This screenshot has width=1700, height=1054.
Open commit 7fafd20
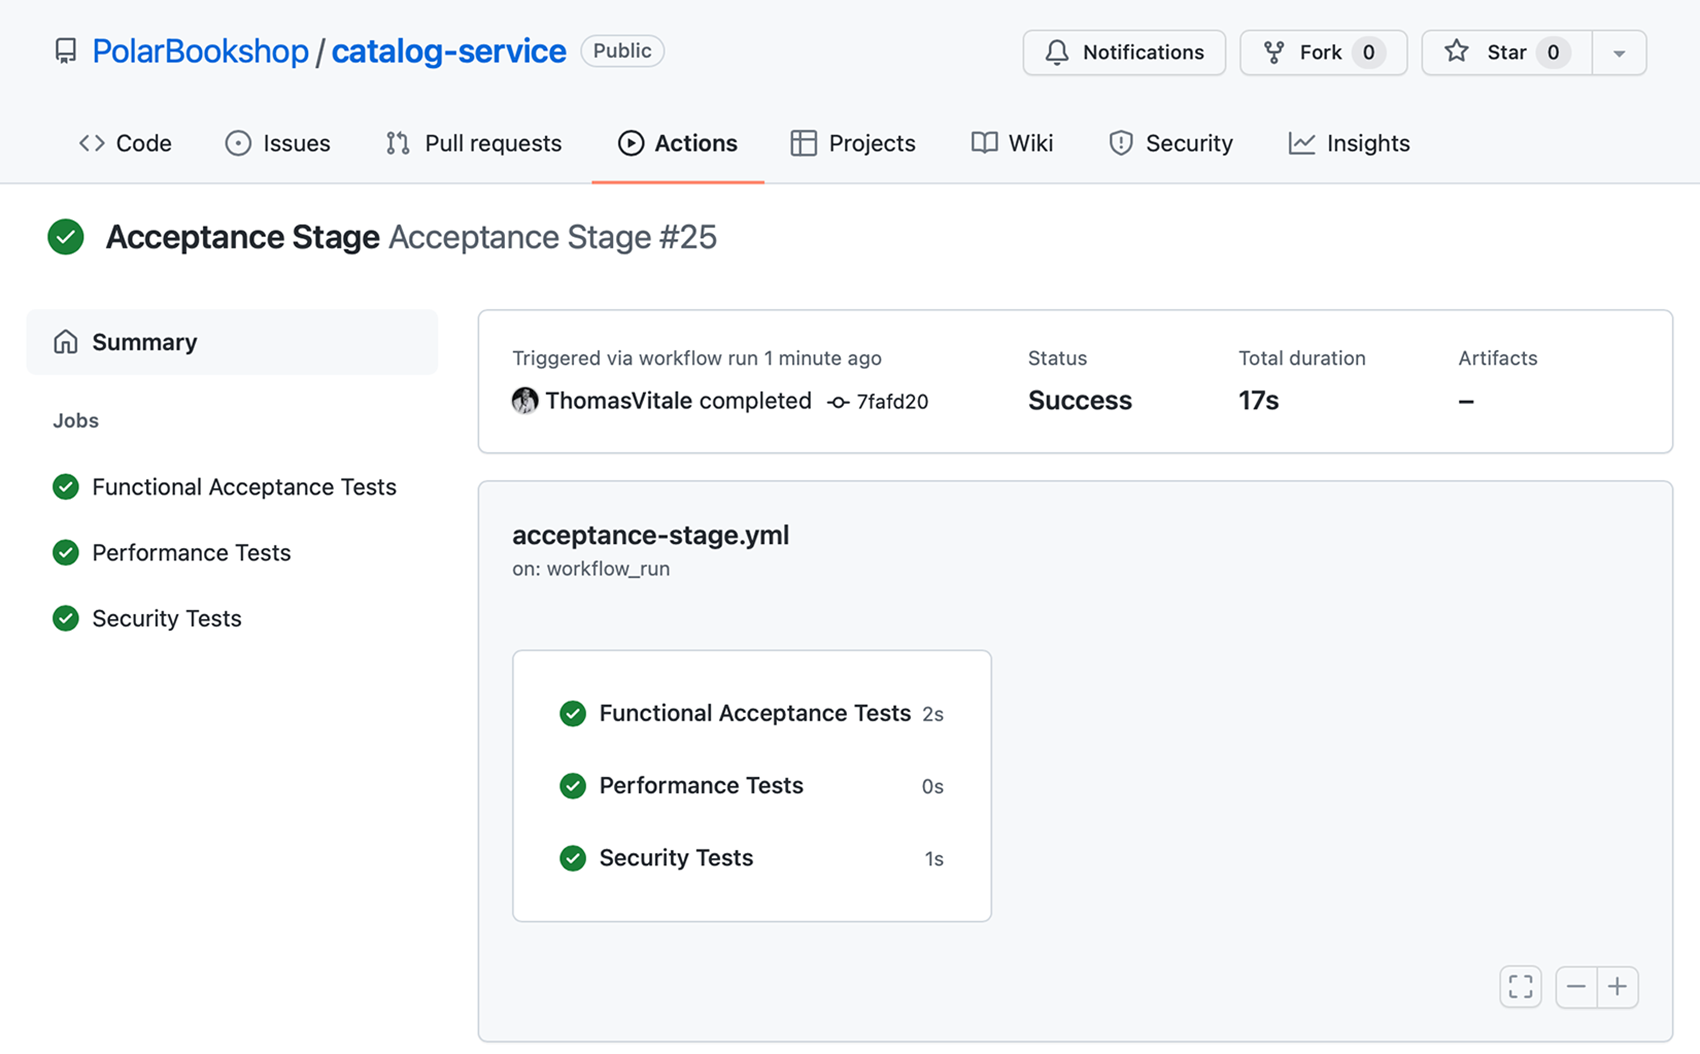pos(892,402)
